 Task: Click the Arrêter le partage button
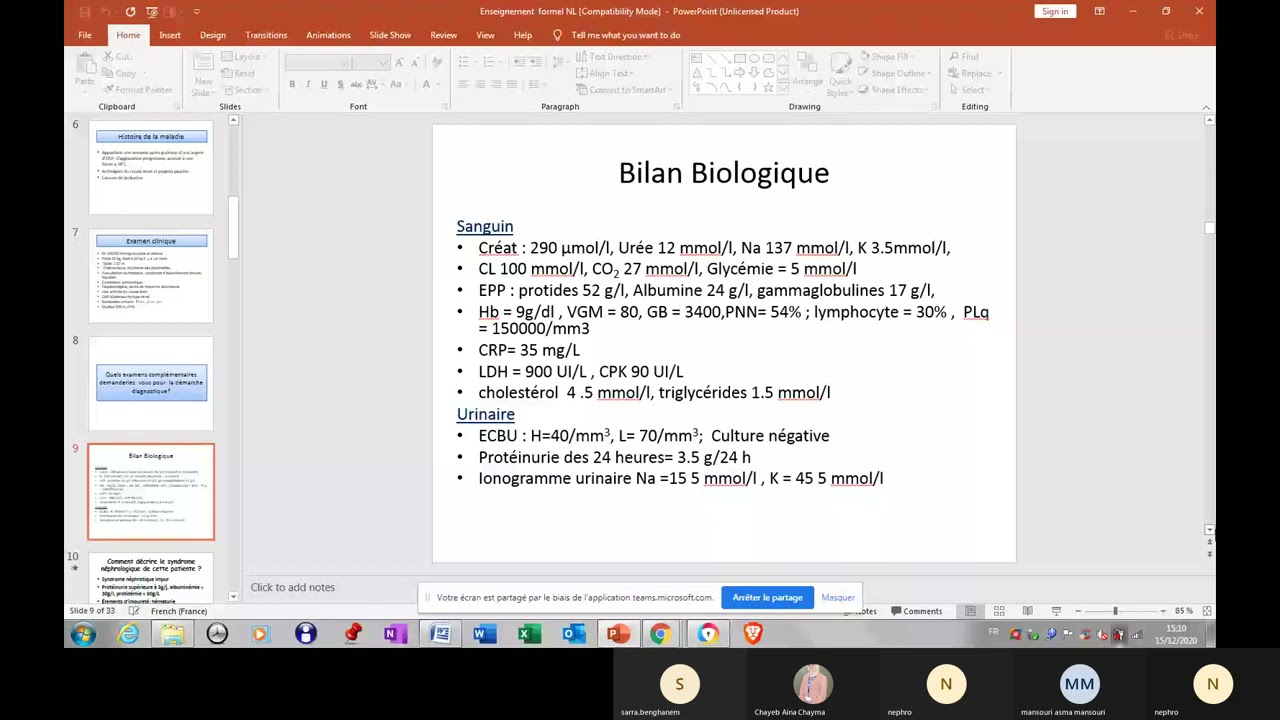click(x=767, y=597)
